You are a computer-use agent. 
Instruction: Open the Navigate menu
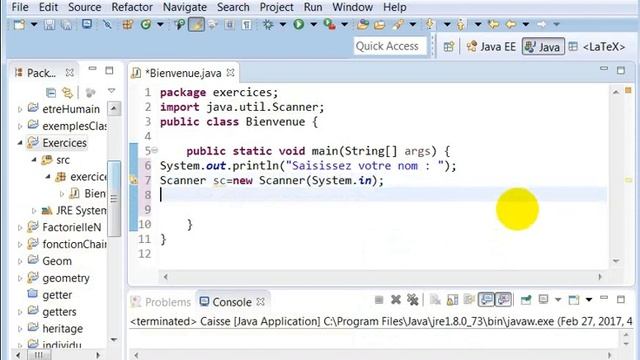pyautogui.click(x=184, y=7)
